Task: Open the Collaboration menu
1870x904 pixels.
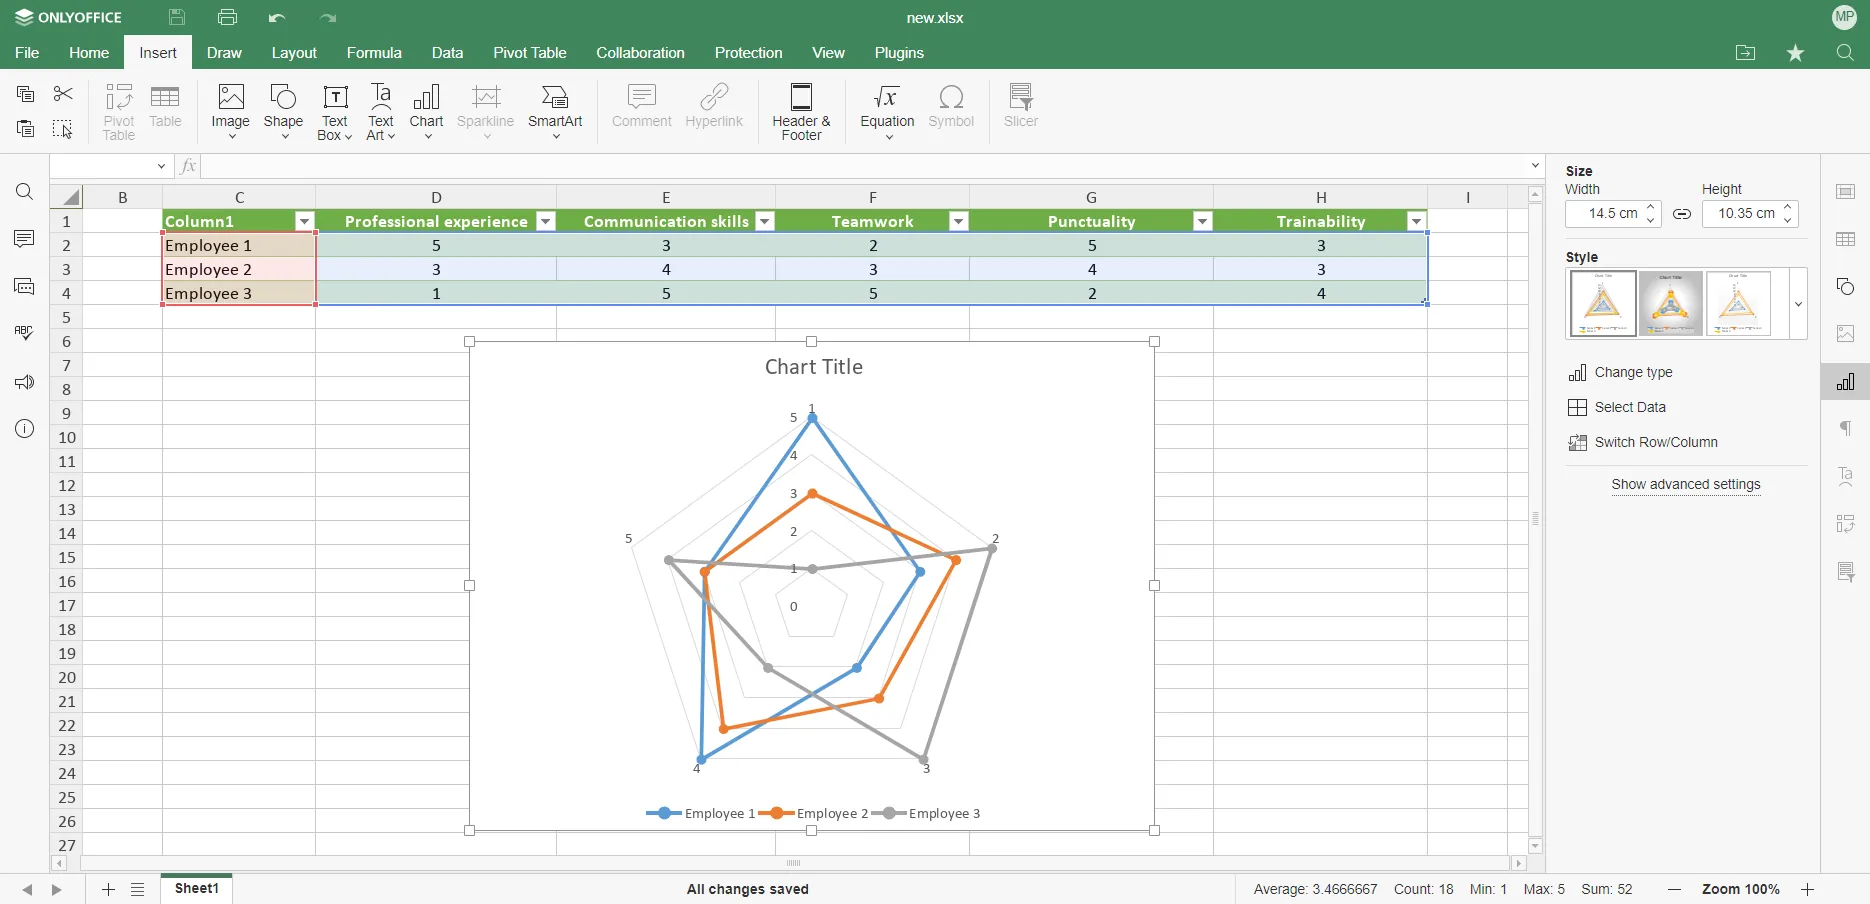Action: coord(640,53)
